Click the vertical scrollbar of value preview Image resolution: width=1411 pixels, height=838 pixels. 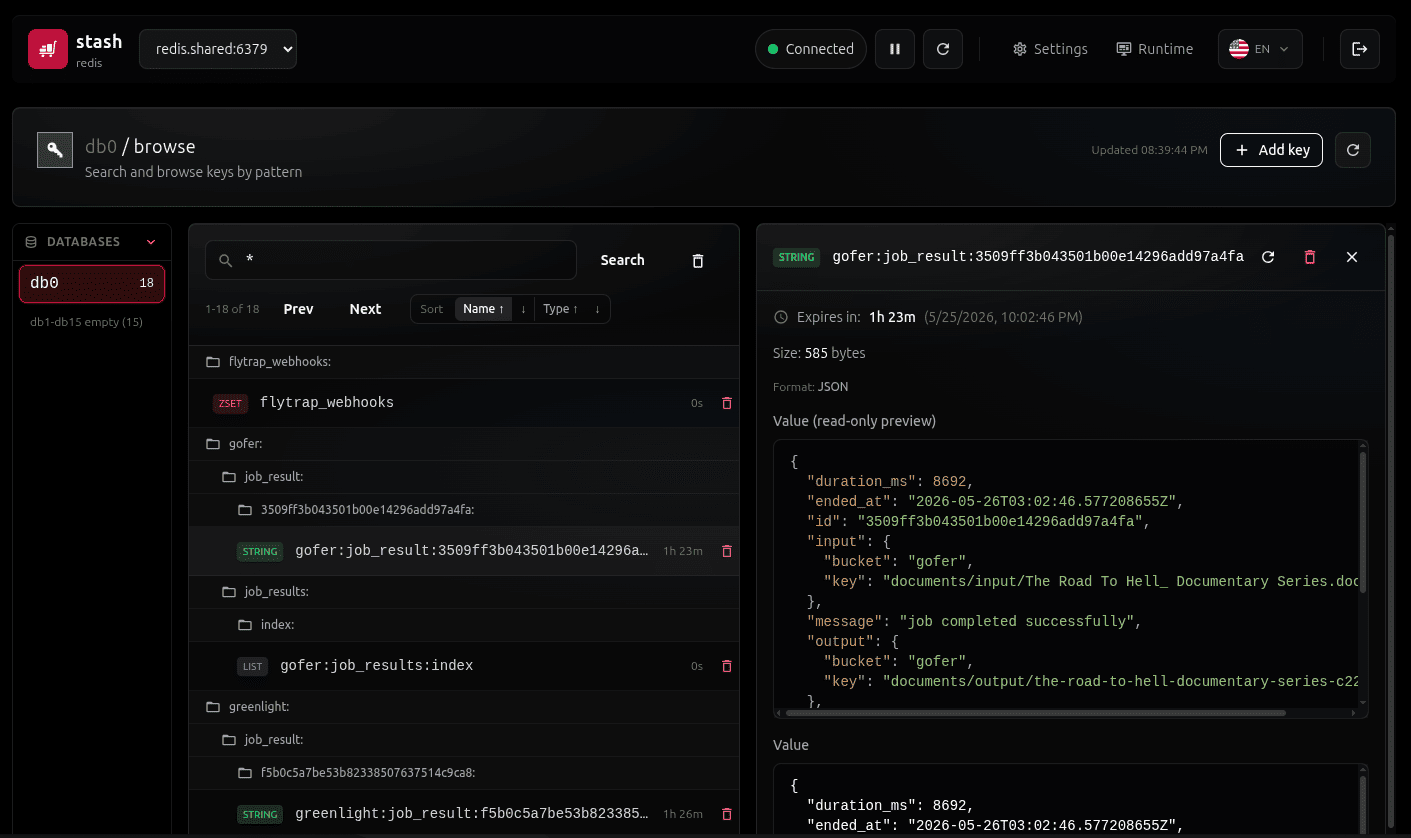1362,520
